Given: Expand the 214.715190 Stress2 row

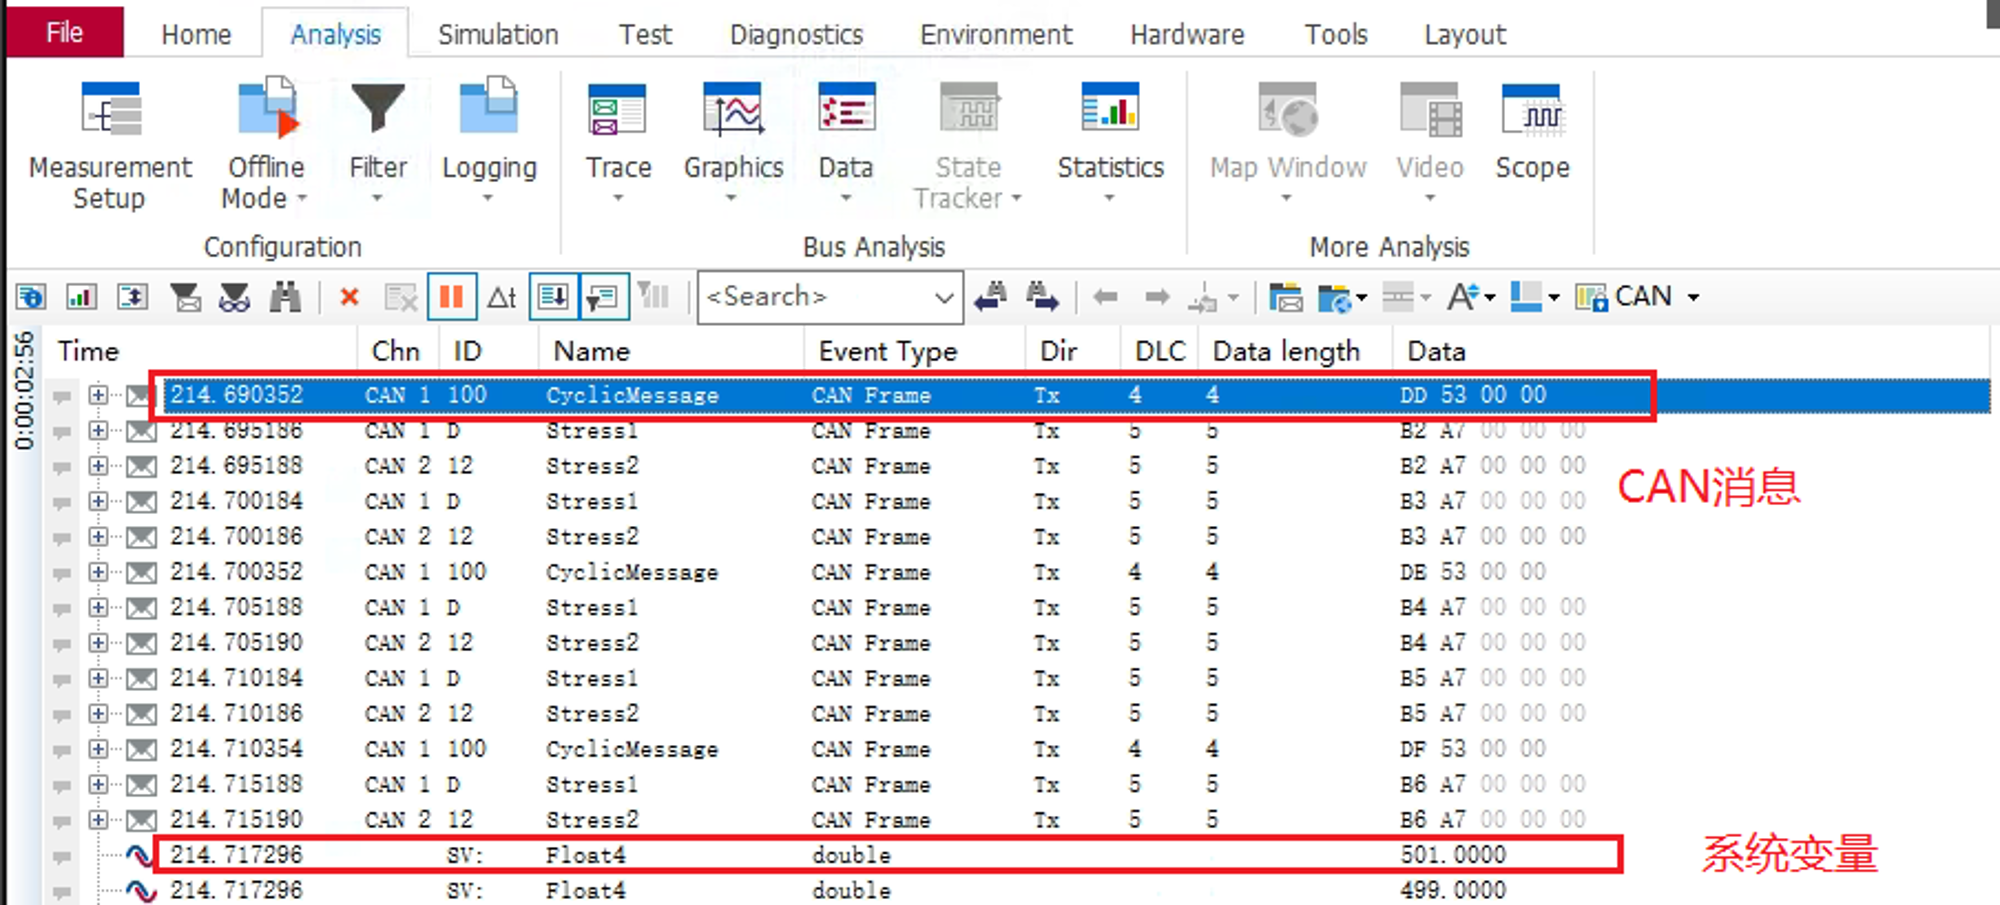Looking at the screenshot, I should point(97,820).
